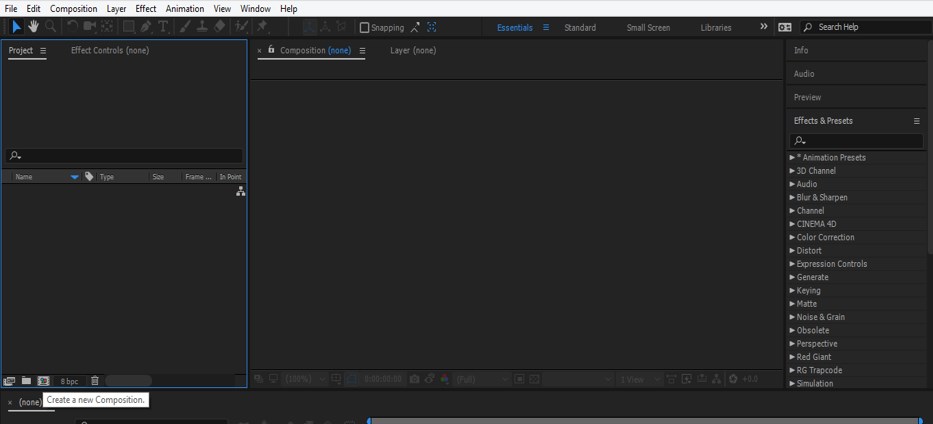Expand the Blur & Sharpen category

(x=792, y=197)
